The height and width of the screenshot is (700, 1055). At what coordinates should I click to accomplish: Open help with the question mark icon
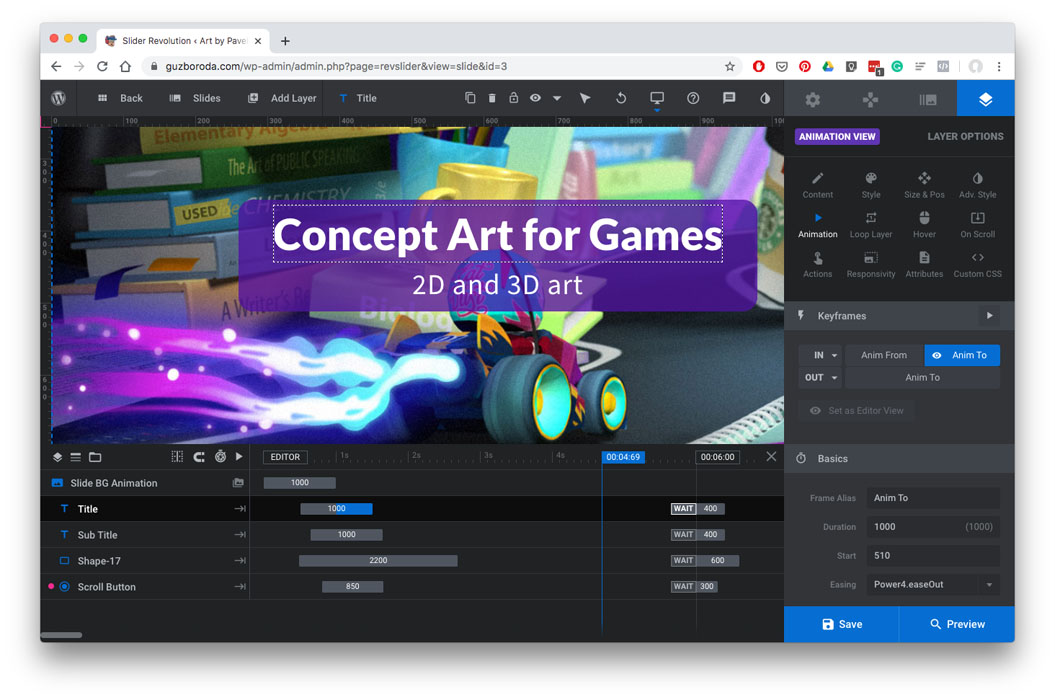[x=693, y=98]
